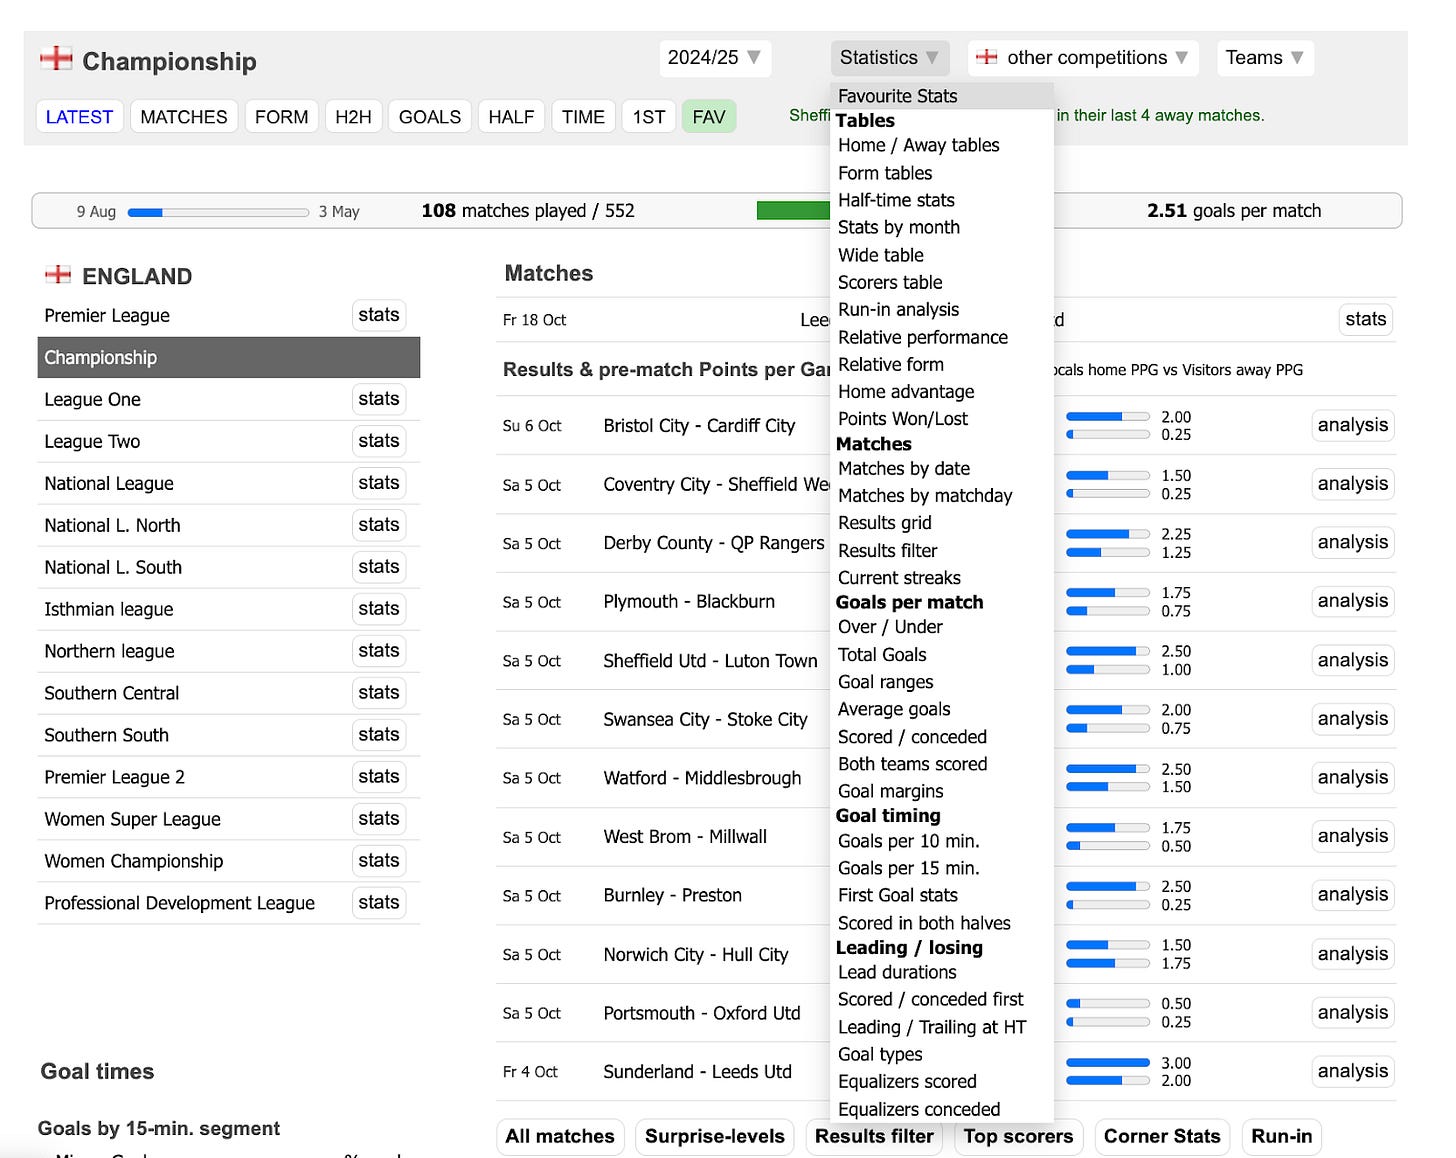Click the 3.00 PPG bar for Sunderland - Leeds
Image resolution: width=1456 pixels, height=1158 pixels.
1108,1063
